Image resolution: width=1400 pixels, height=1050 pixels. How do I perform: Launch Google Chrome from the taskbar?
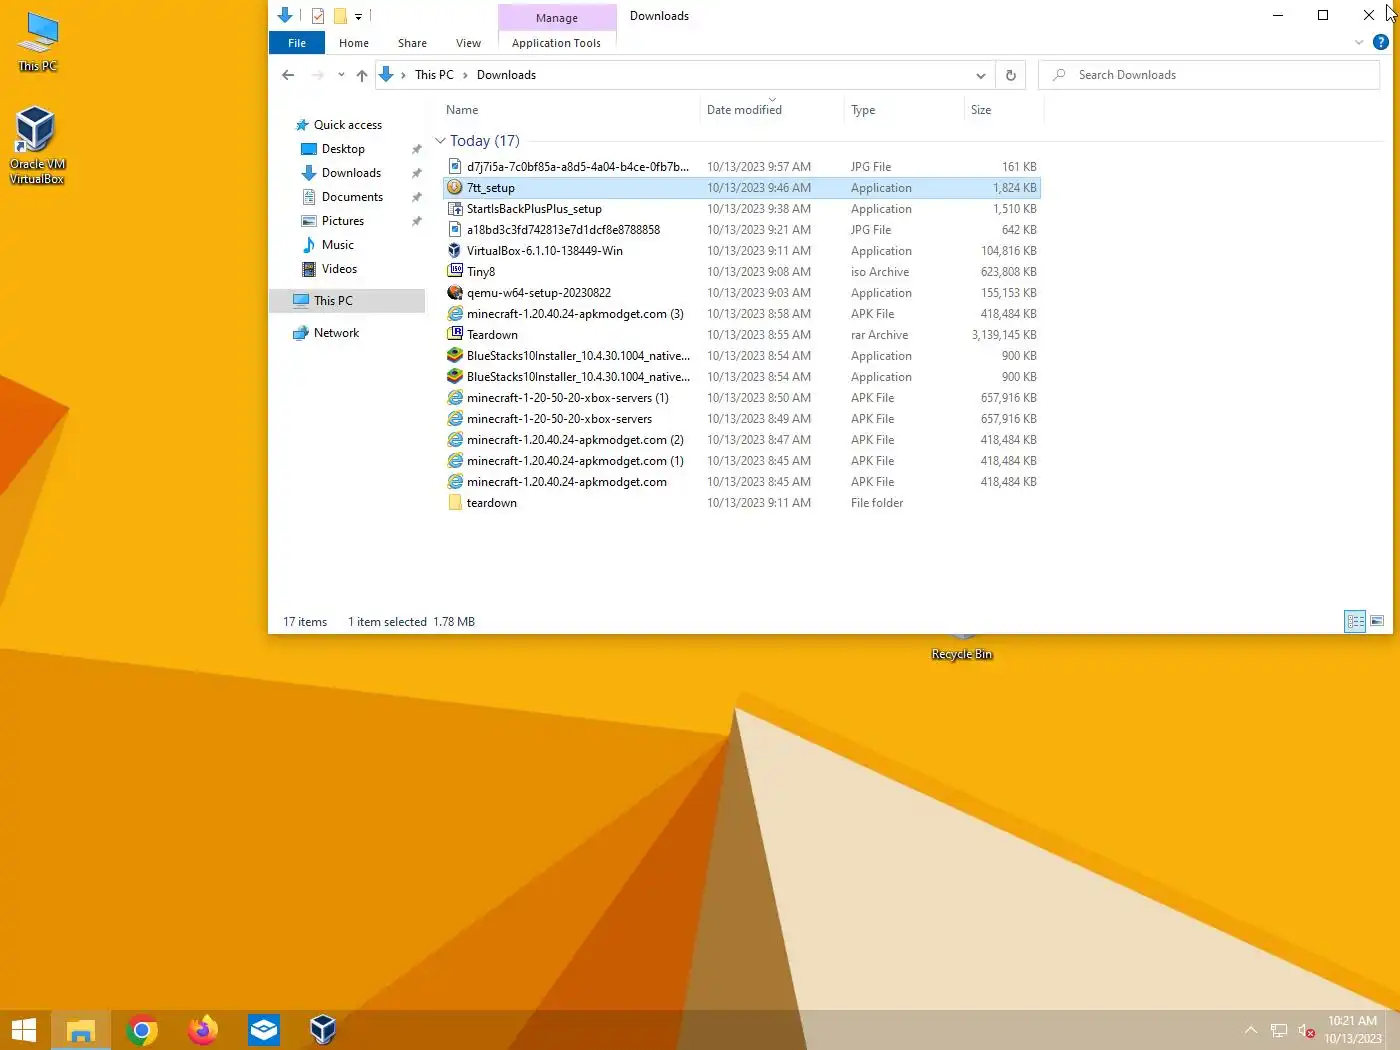(142, 1030)
